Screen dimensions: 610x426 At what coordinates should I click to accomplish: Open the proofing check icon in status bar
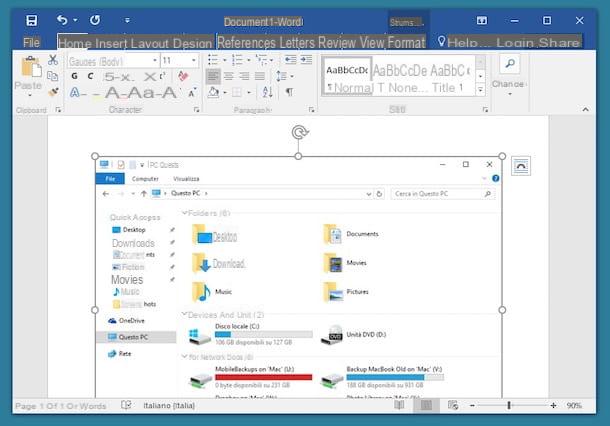126,405
